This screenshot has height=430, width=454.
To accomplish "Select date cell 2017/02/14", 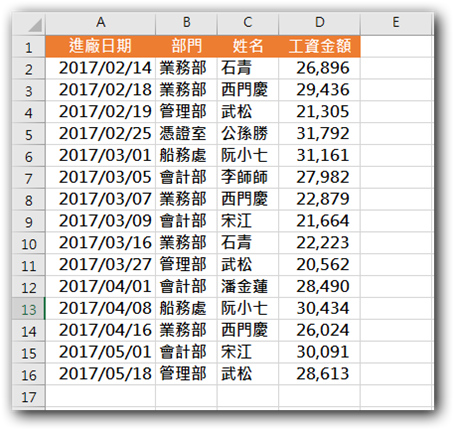I will tap(100, 68).
